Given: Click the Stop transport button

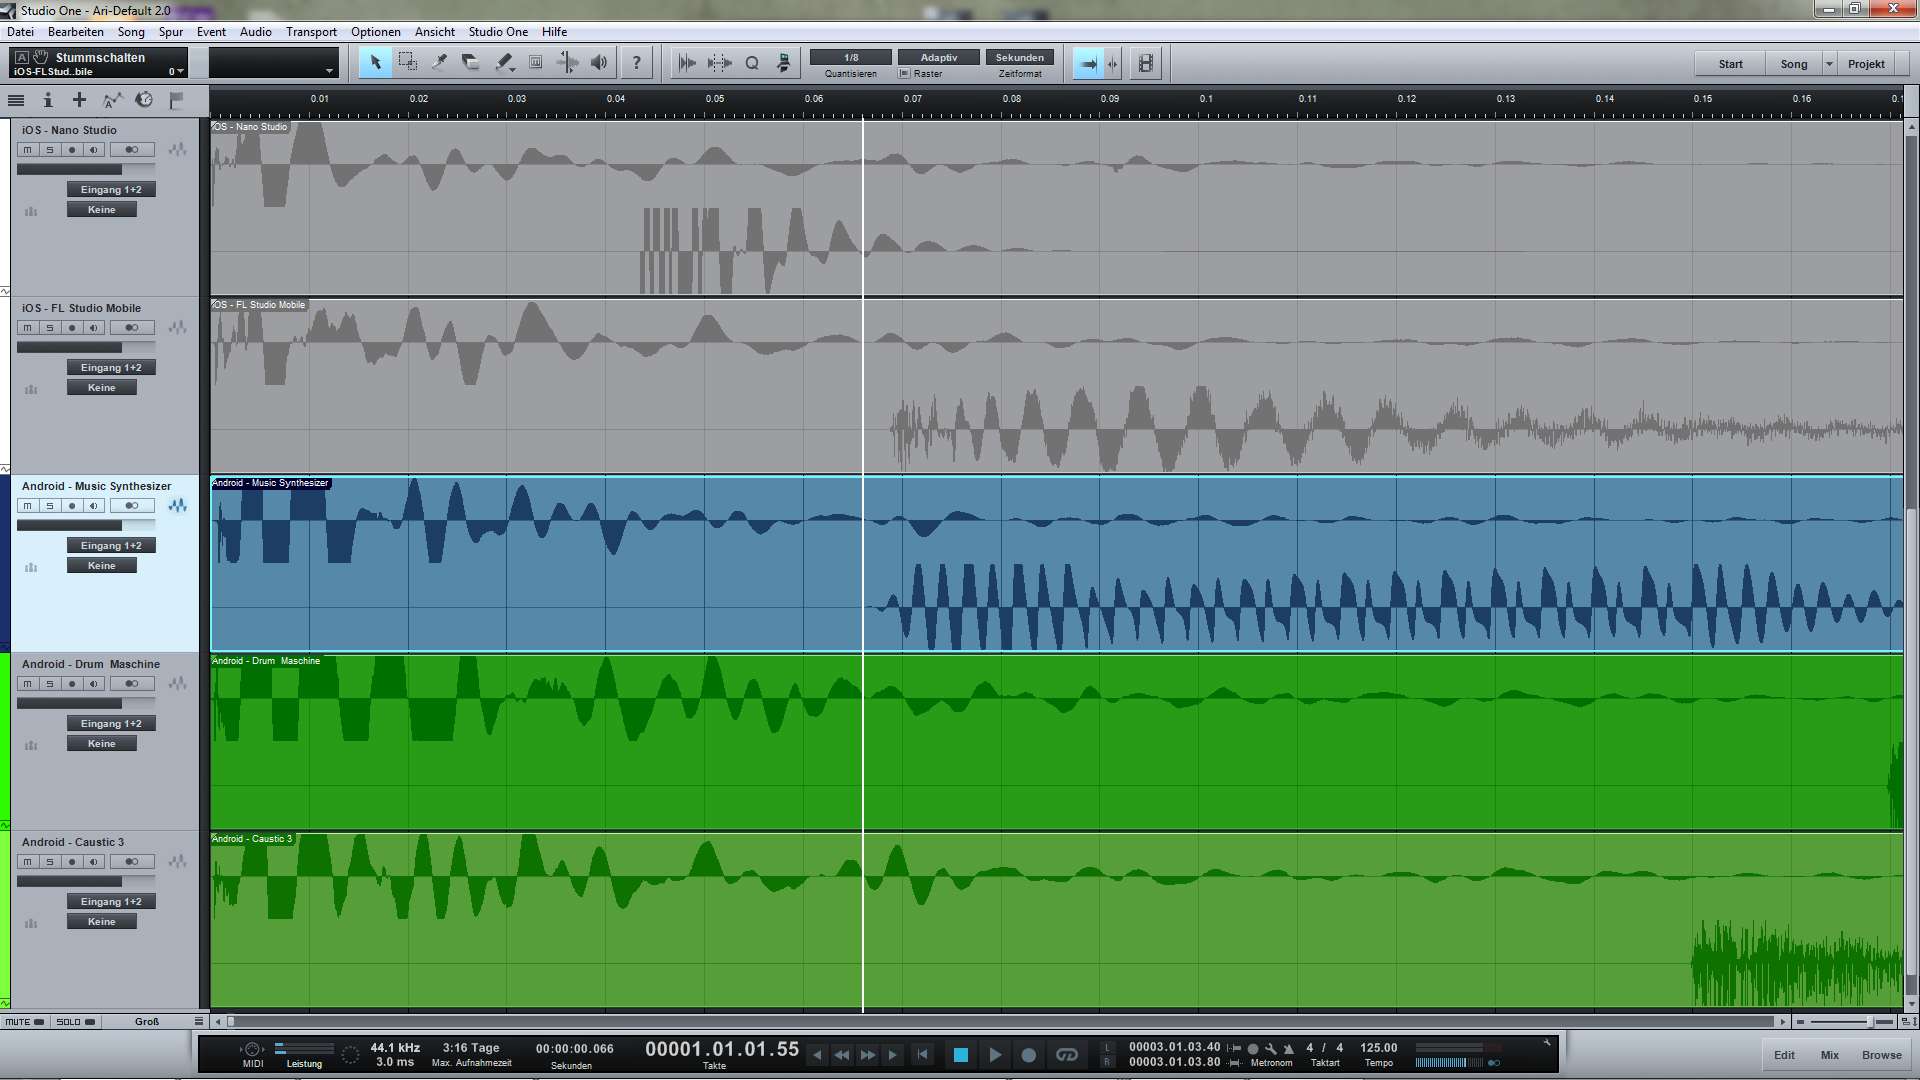Looking at the screenshot, I should [960, 1055].
